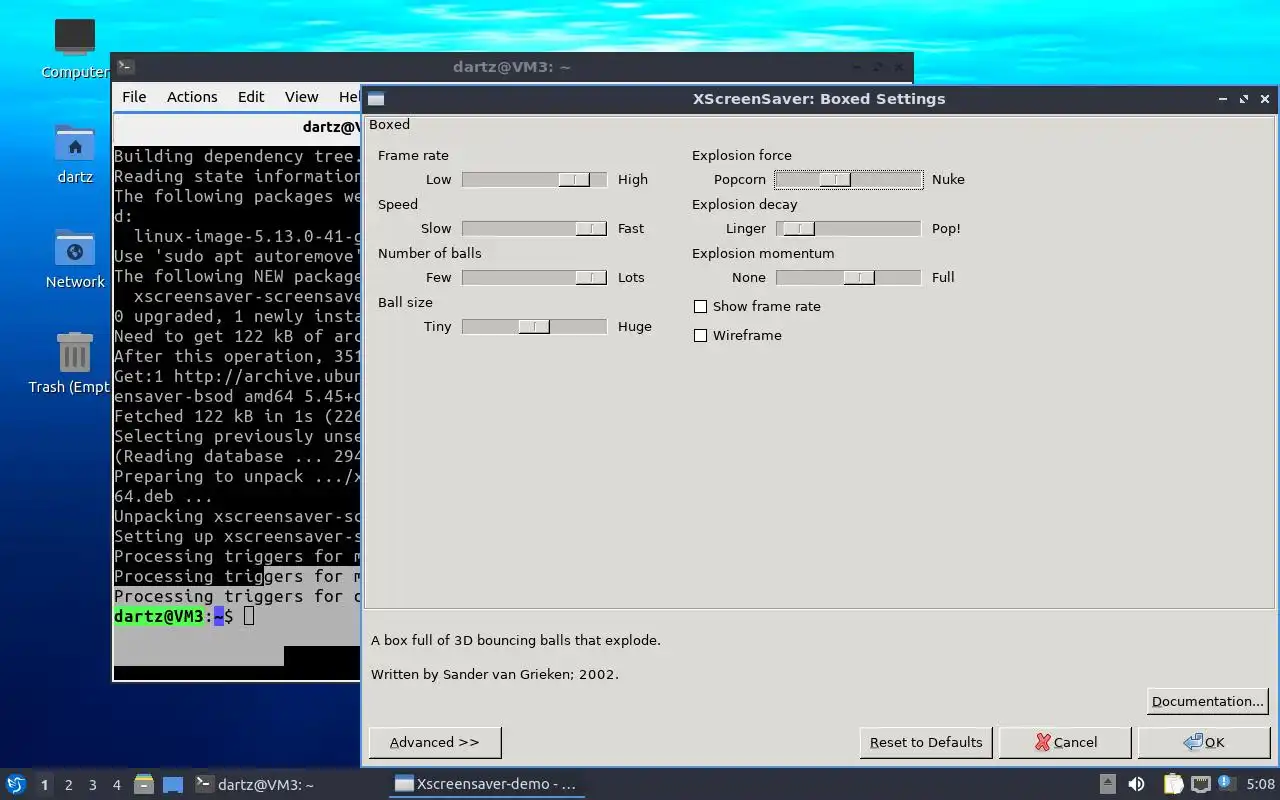
Task: Click the Explosion momentum slider
Action: pyautogui.click(x=848, y=278)
